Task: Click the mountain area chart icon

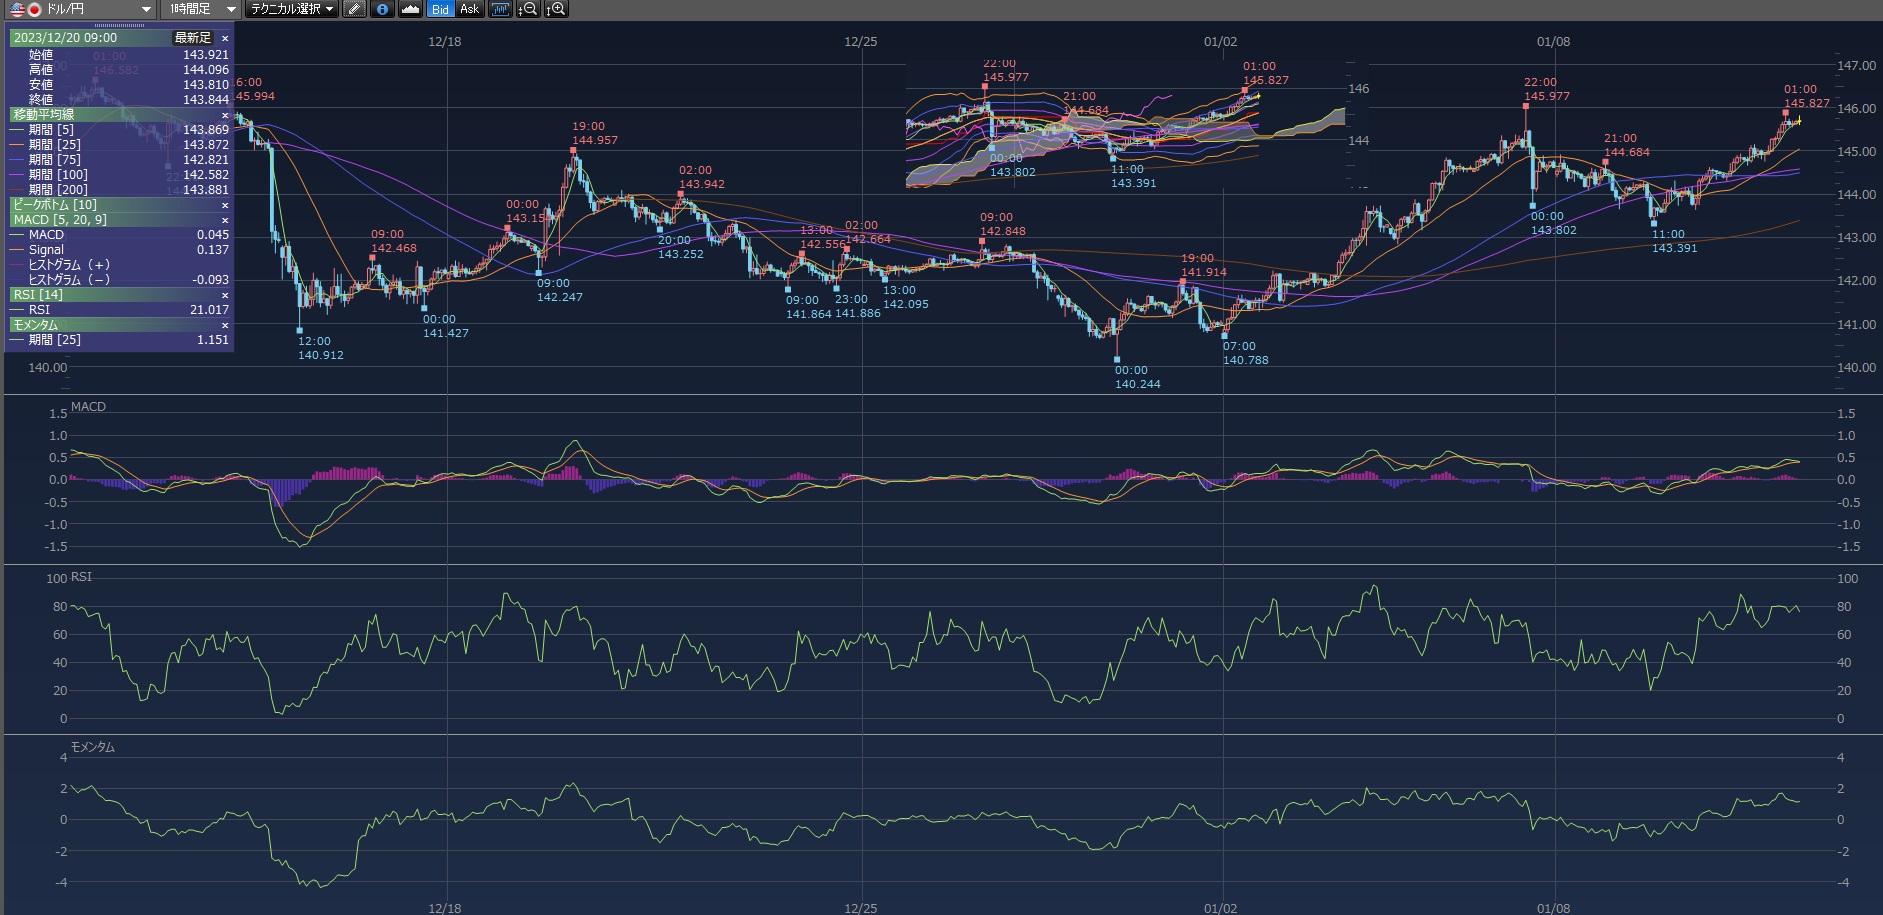Action: [410, 9]
